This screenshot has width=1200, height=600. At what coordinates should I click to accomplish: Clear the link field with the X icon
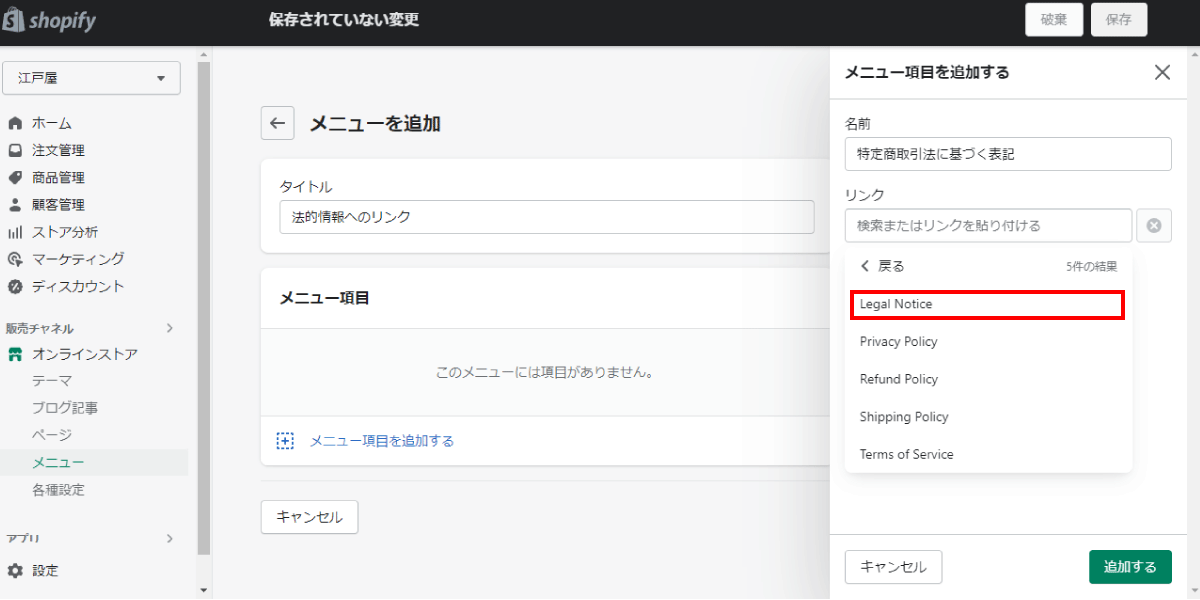pos(1154,225)
